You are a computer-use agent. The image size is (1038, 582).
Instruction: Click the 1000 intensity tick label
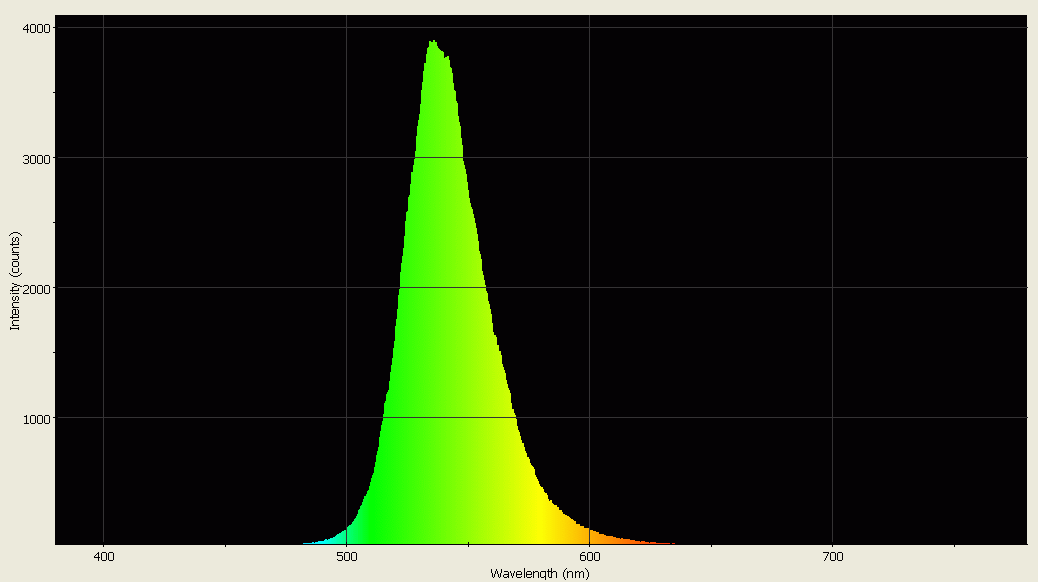pyautogui.click(x=37, y=420)
